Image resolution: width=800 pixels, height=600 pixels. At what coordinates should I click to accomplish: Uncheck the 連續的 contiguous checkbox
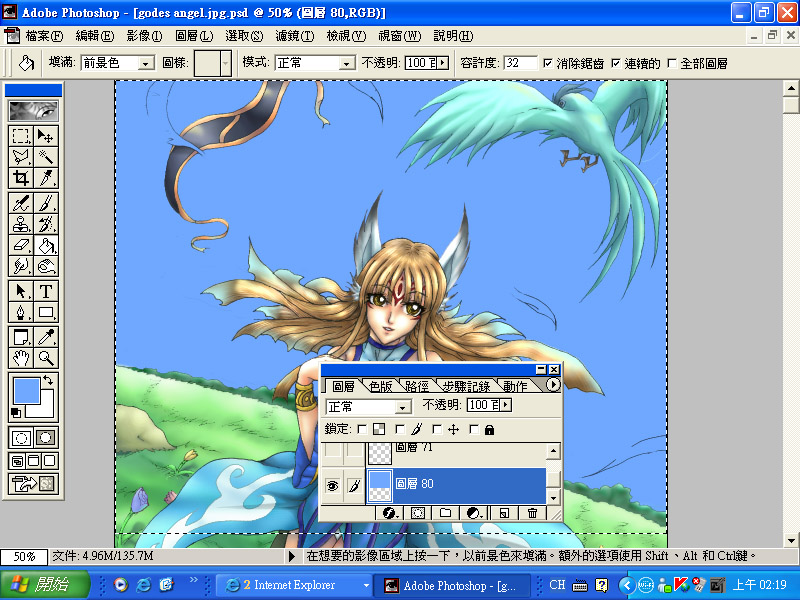pos(615,63)
